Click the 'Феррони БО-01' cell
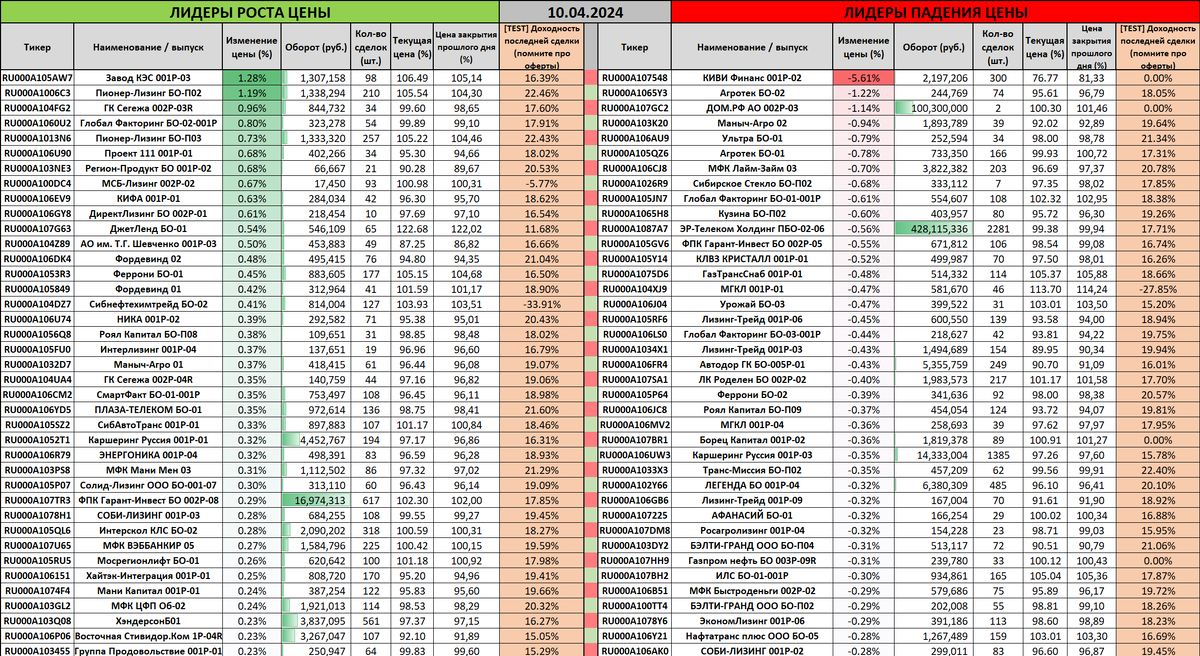 [x=148, y=273]
